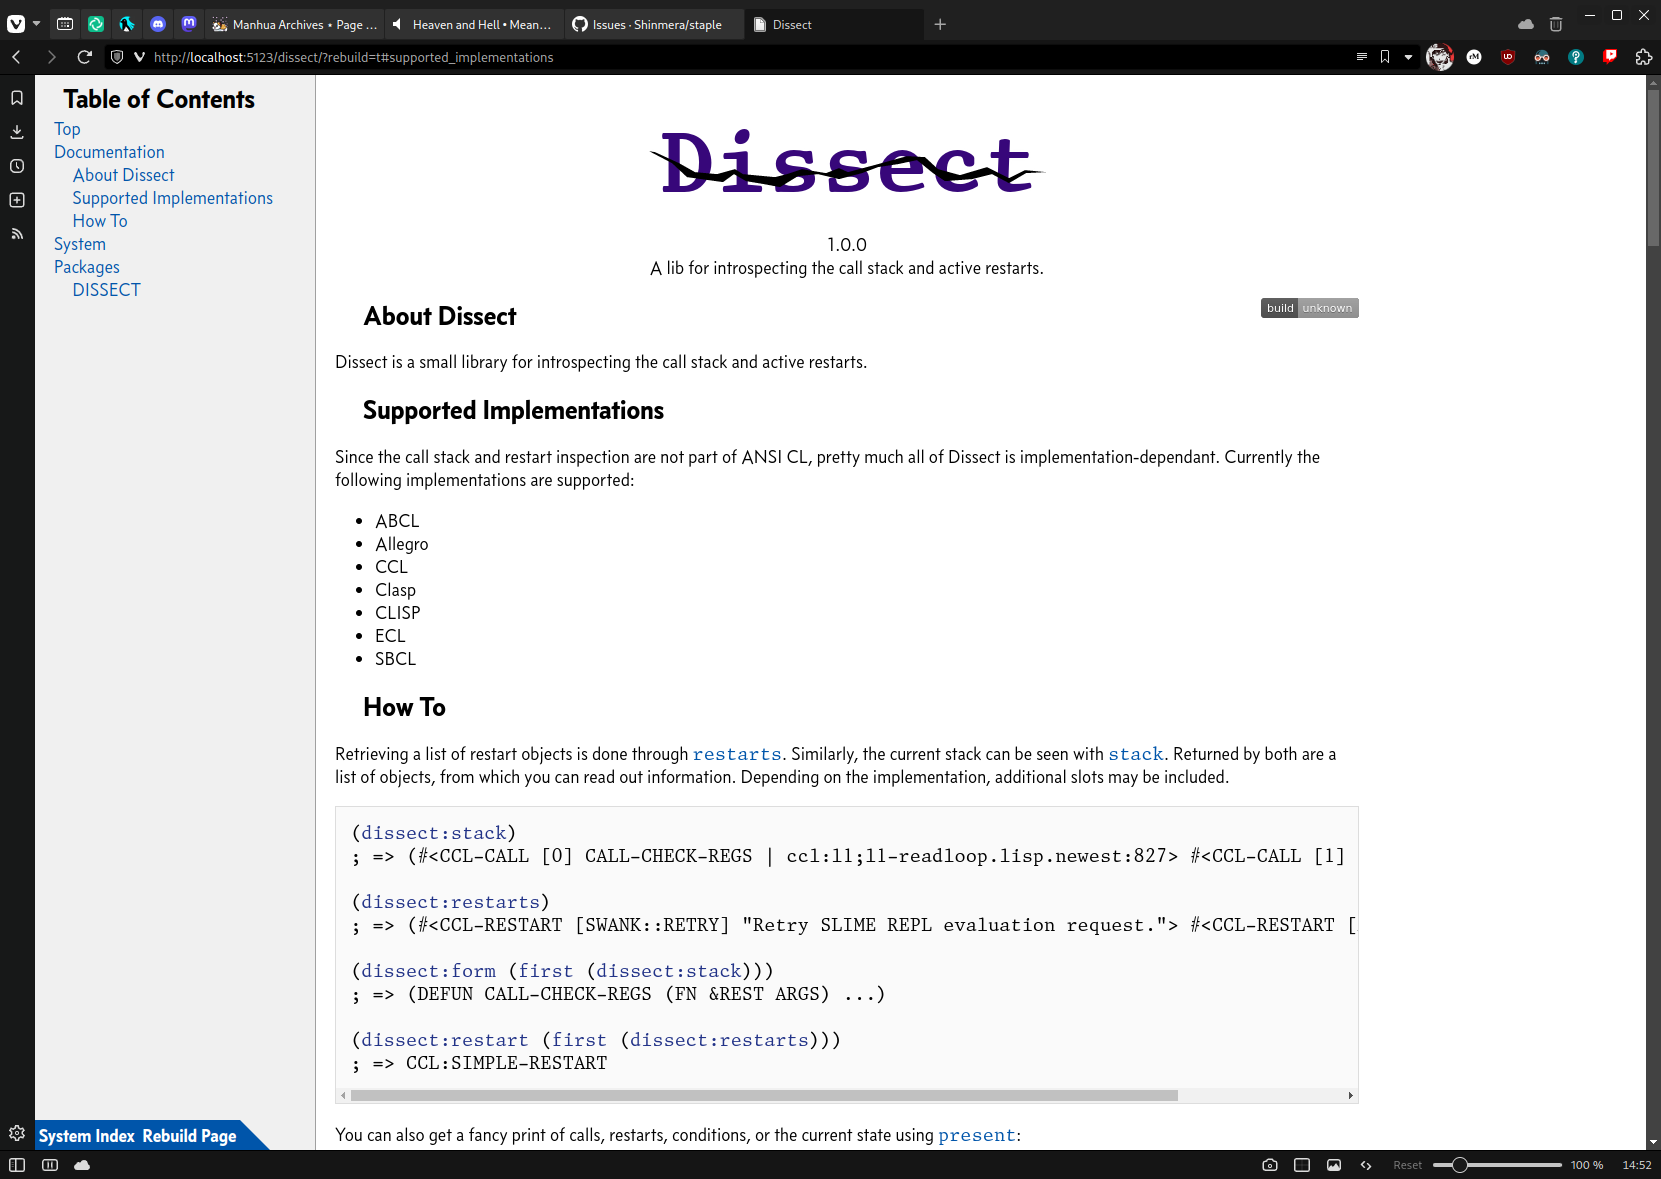
Task: Adjust the page zoom slider
Action: (1497, 1165)
